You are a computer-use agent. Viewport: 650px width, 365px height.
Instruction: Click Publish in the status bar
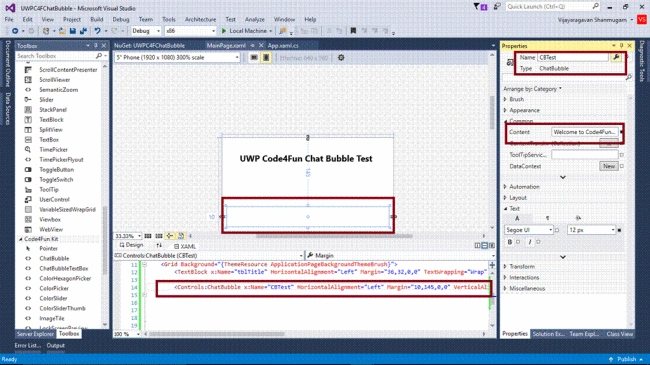[x=626, y=359]
